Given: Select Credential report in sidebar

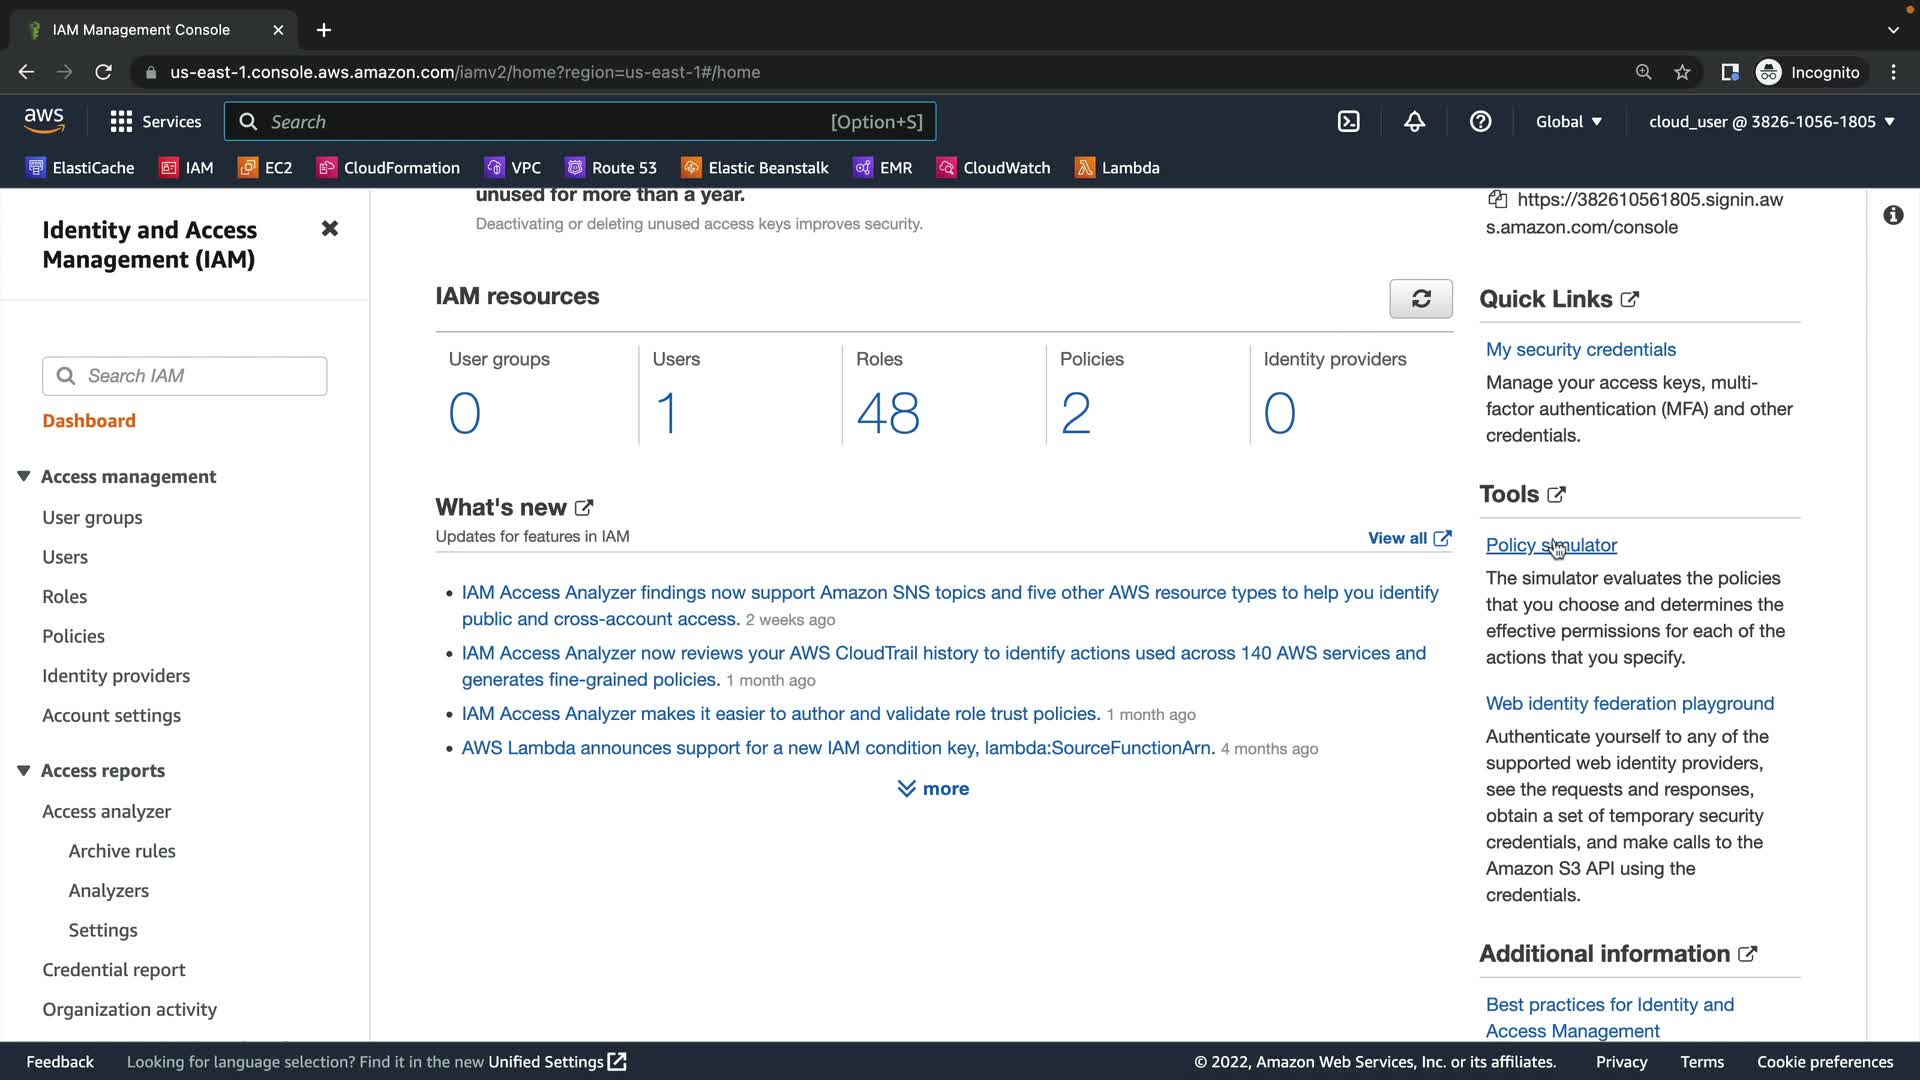Looking at the screenshot, I should tap(113, 970).
